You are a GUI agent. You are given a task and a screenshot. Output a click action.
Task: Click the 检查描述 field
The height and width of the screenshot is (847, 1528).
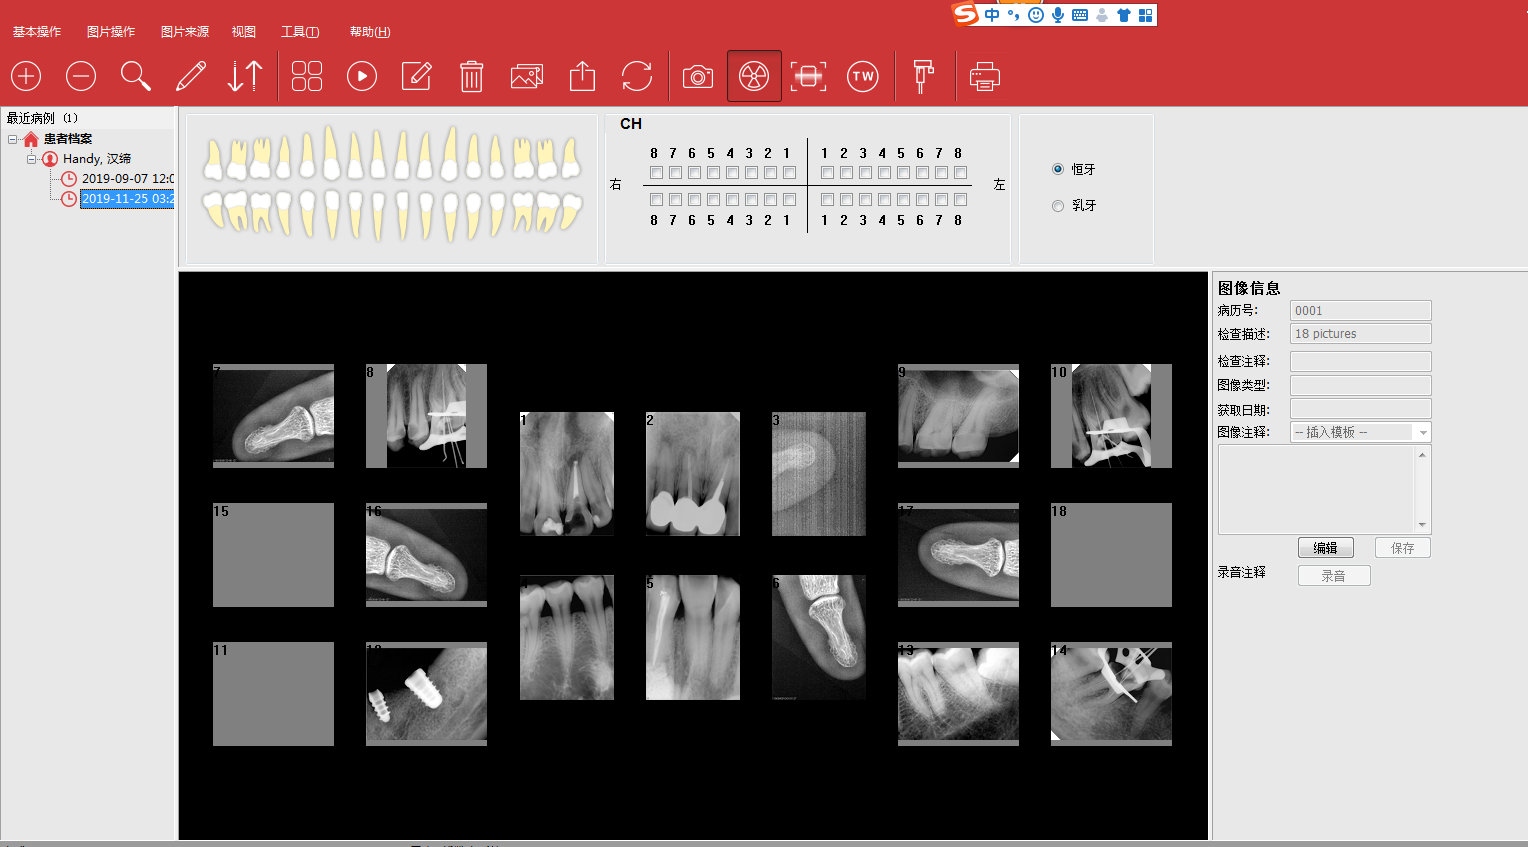[1361, 334]
